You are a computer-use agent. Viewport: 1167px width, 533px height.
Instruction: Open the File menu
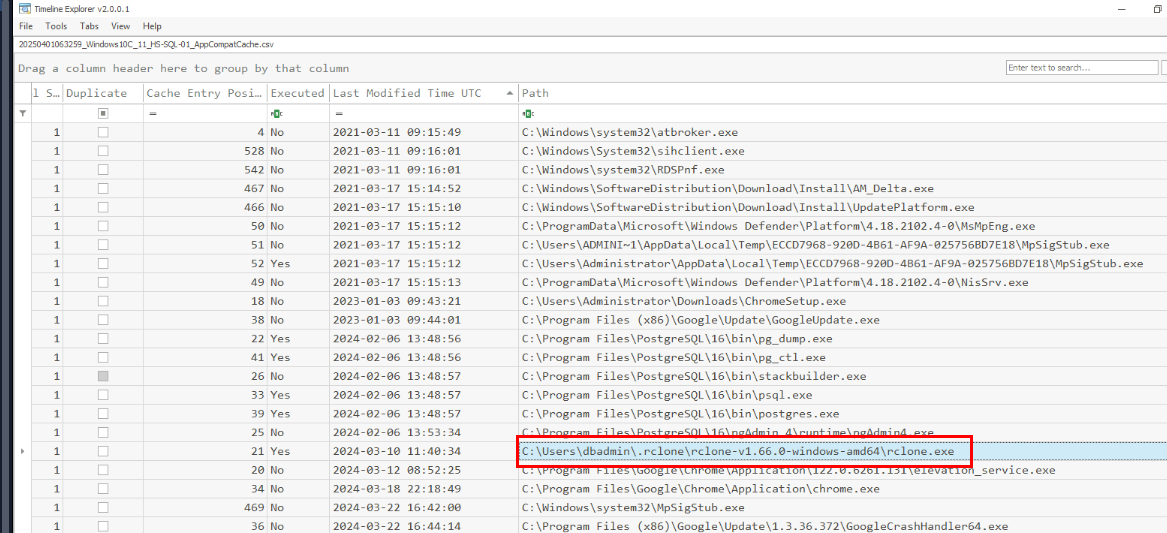click(x=26, y=26)
